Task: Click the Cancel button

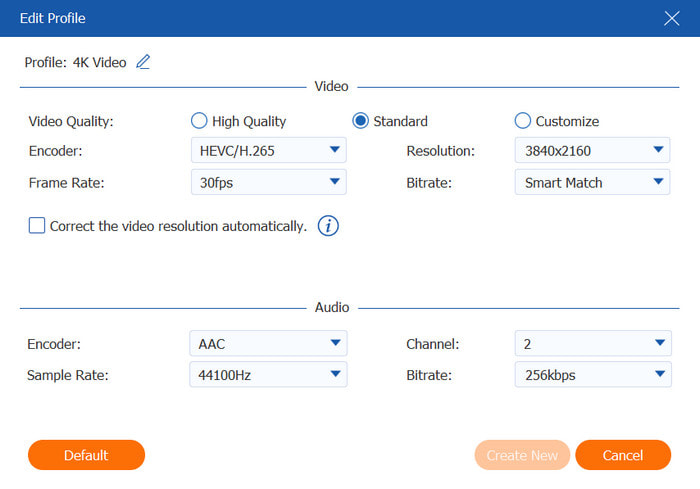Action: tap(622, 455)
